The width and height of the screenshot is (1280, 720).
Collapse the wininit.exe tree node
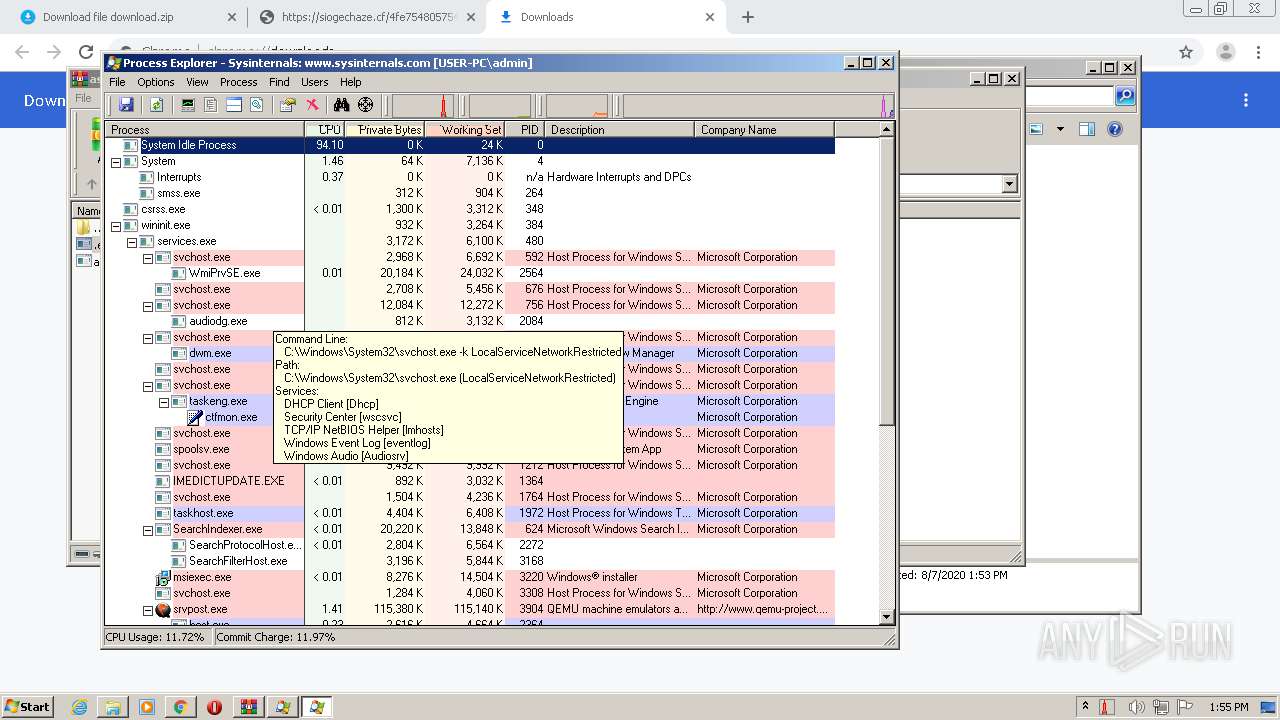point(116,225)
